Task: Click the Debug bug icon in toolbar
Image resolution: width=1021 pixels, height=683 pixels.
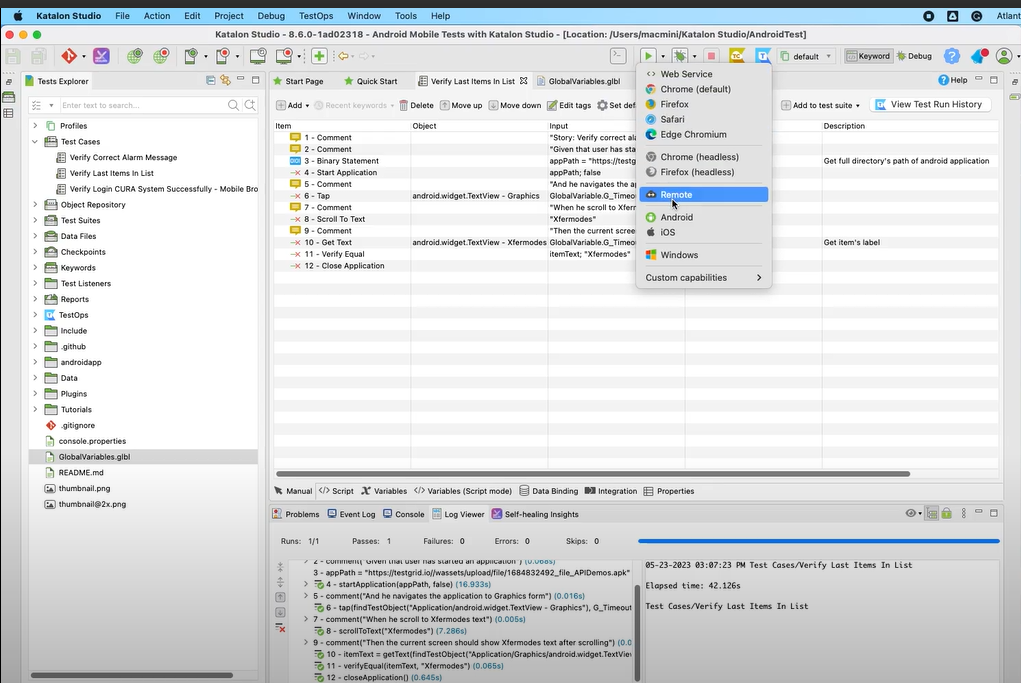Action: pos(680,56)
